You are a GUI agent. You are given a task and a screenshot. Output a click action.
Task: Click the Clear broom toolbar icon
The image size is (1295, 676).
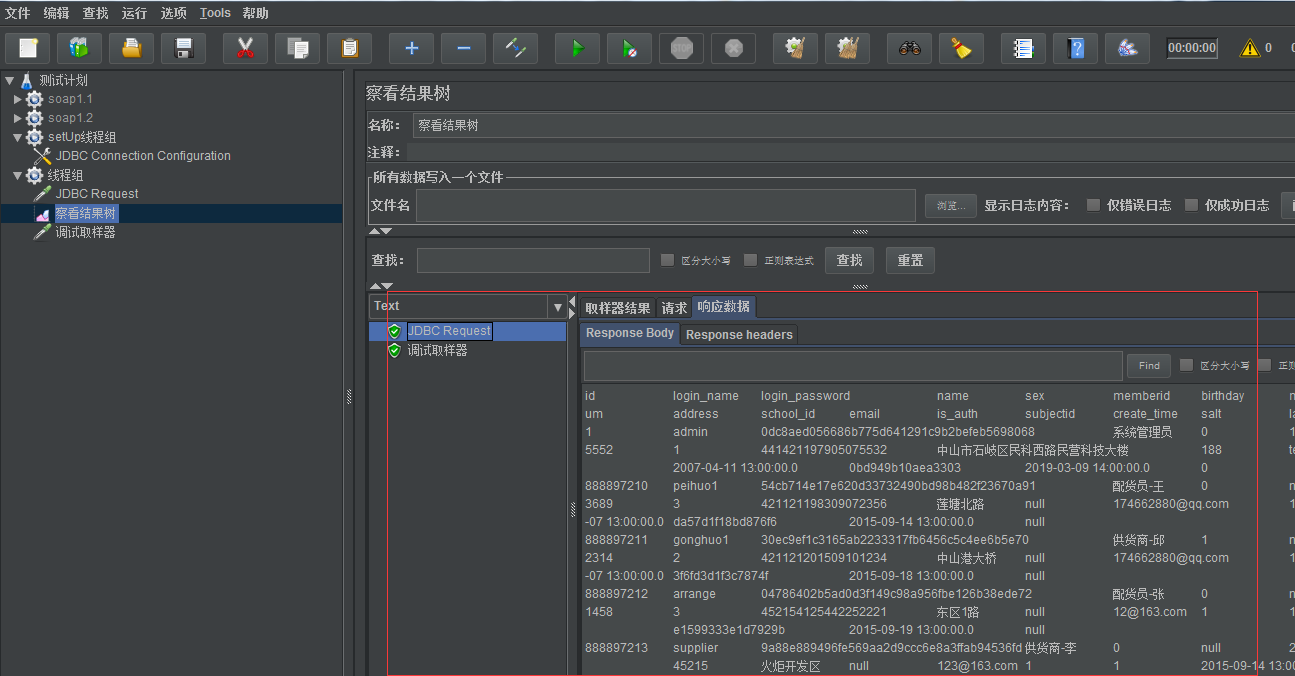coord(961,48)
